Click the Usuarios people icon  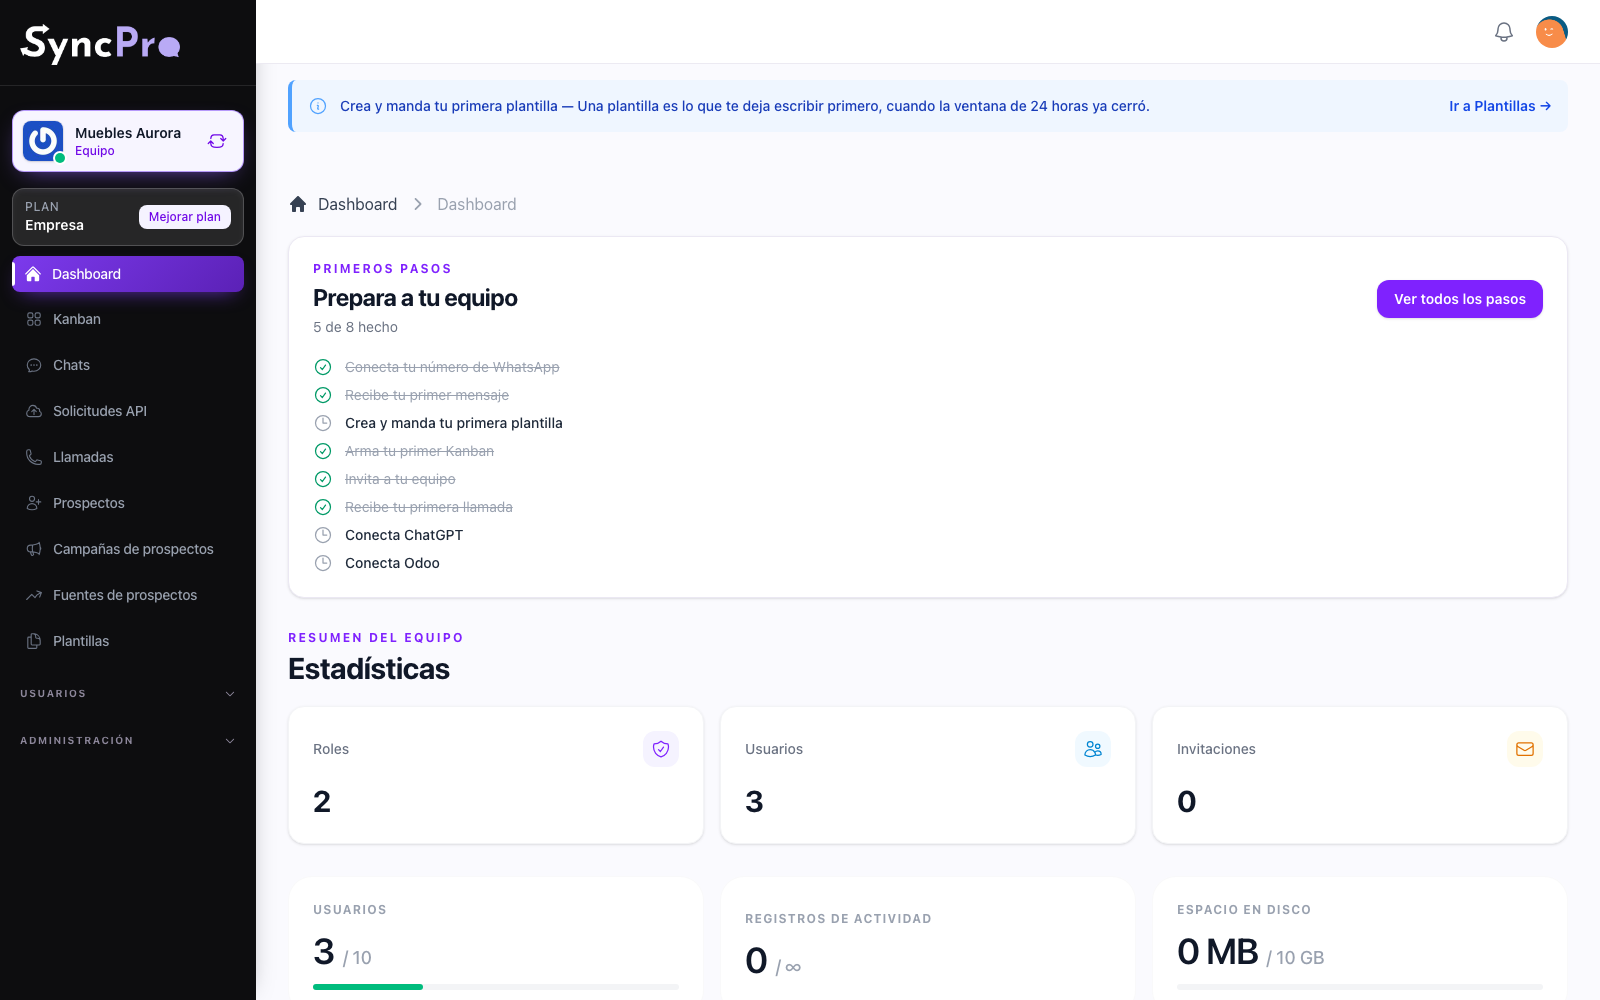coord(1093,749)
